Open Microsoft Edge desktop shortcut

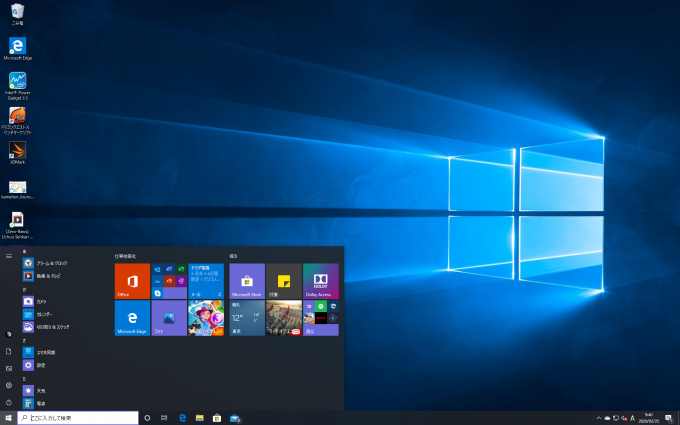click(17, 48)
